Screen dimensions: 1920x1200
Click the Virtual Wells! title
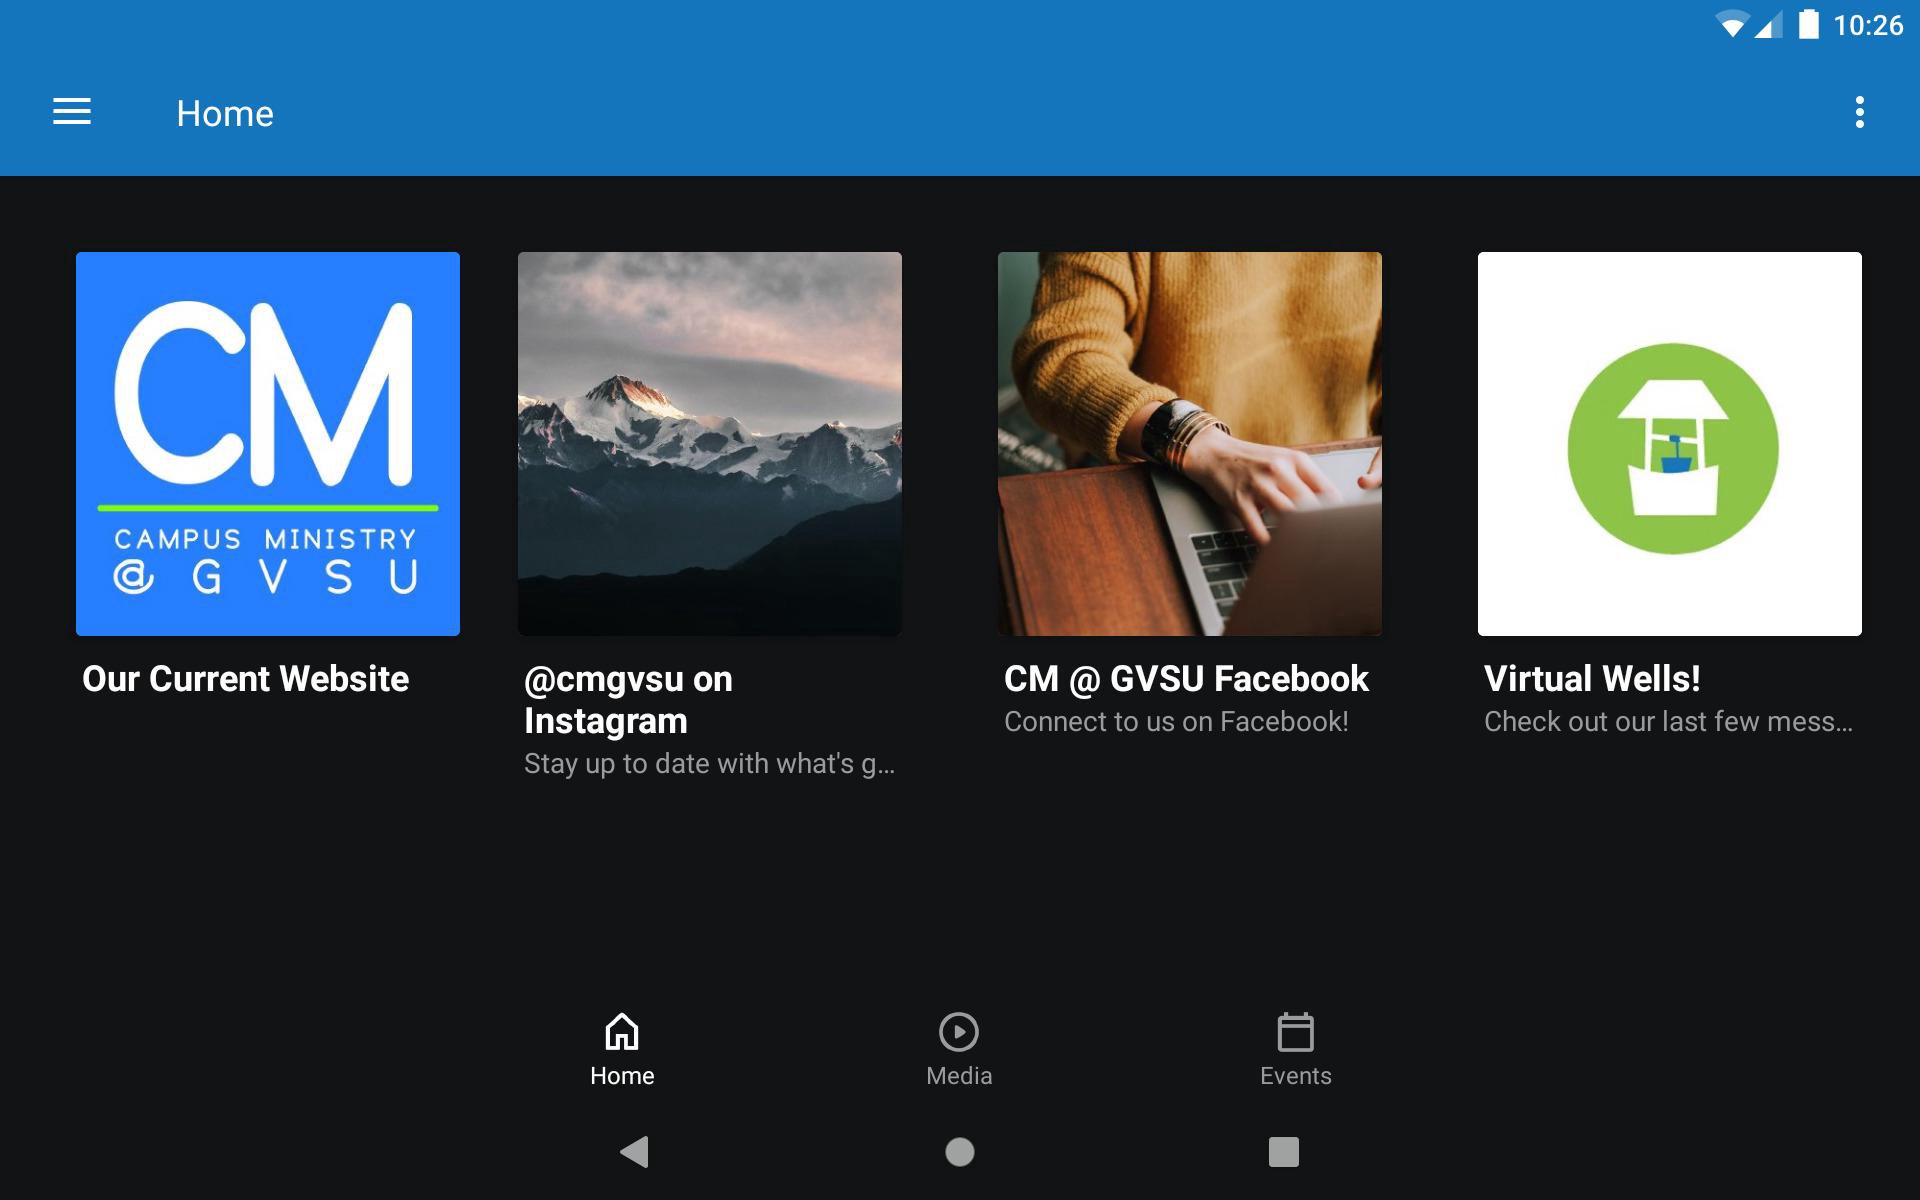click(1592, 679)
